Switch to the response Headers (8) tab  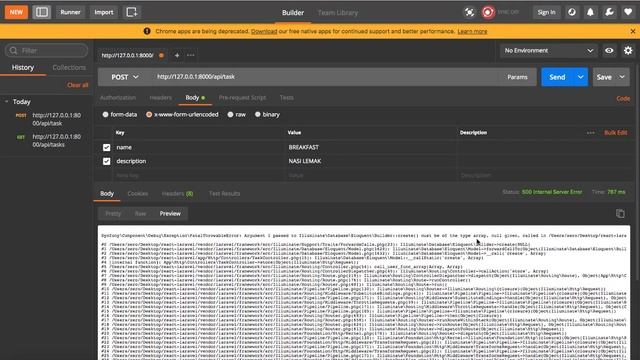point(178,193)
